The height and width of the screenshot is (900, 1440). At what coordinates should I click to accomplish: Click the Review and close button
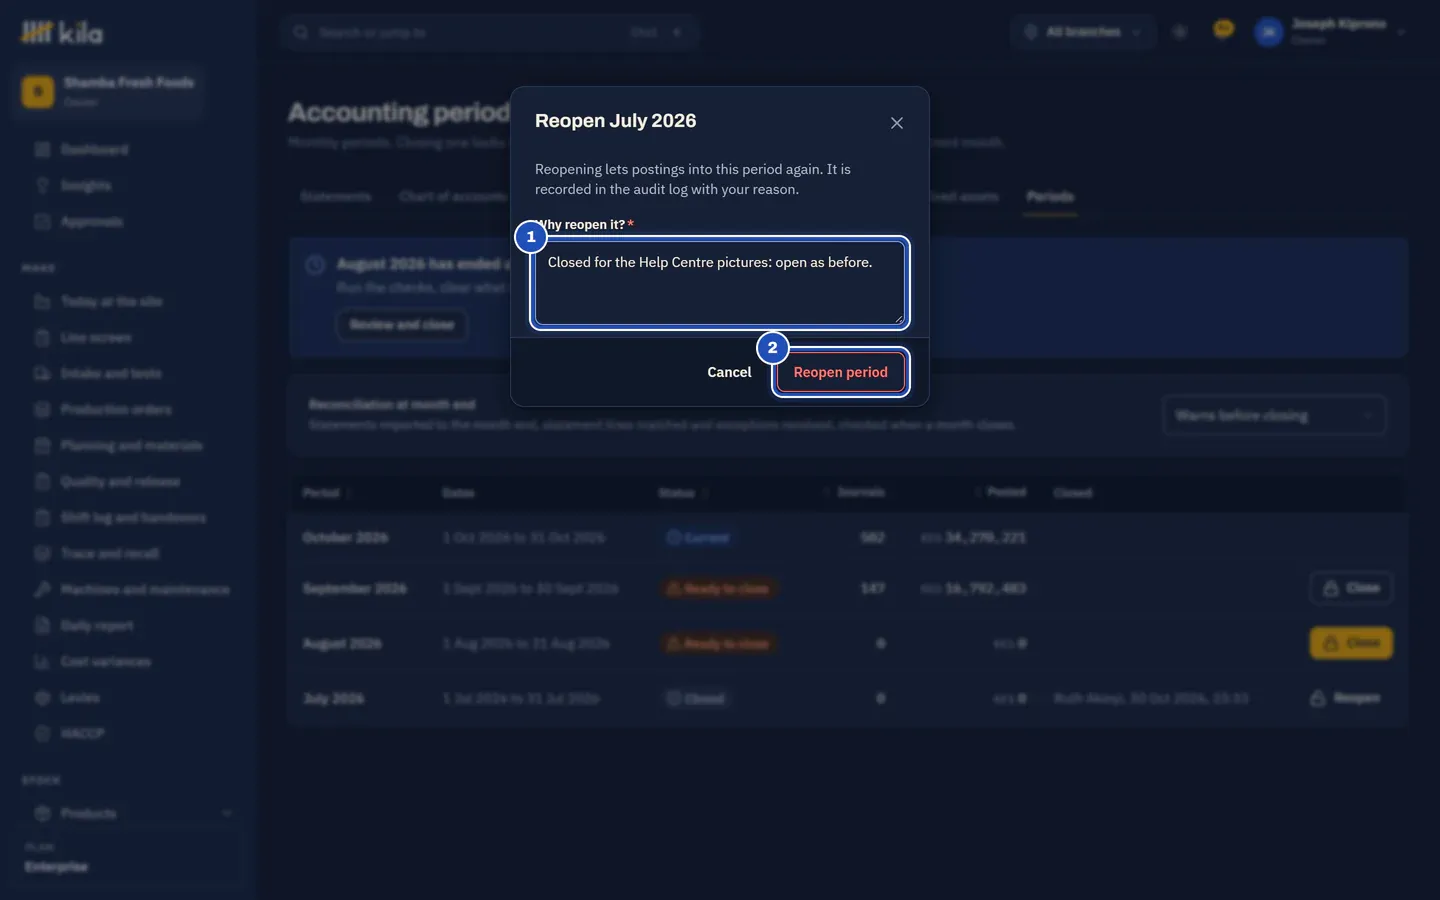pyautogui.click(x=402, y=325)
